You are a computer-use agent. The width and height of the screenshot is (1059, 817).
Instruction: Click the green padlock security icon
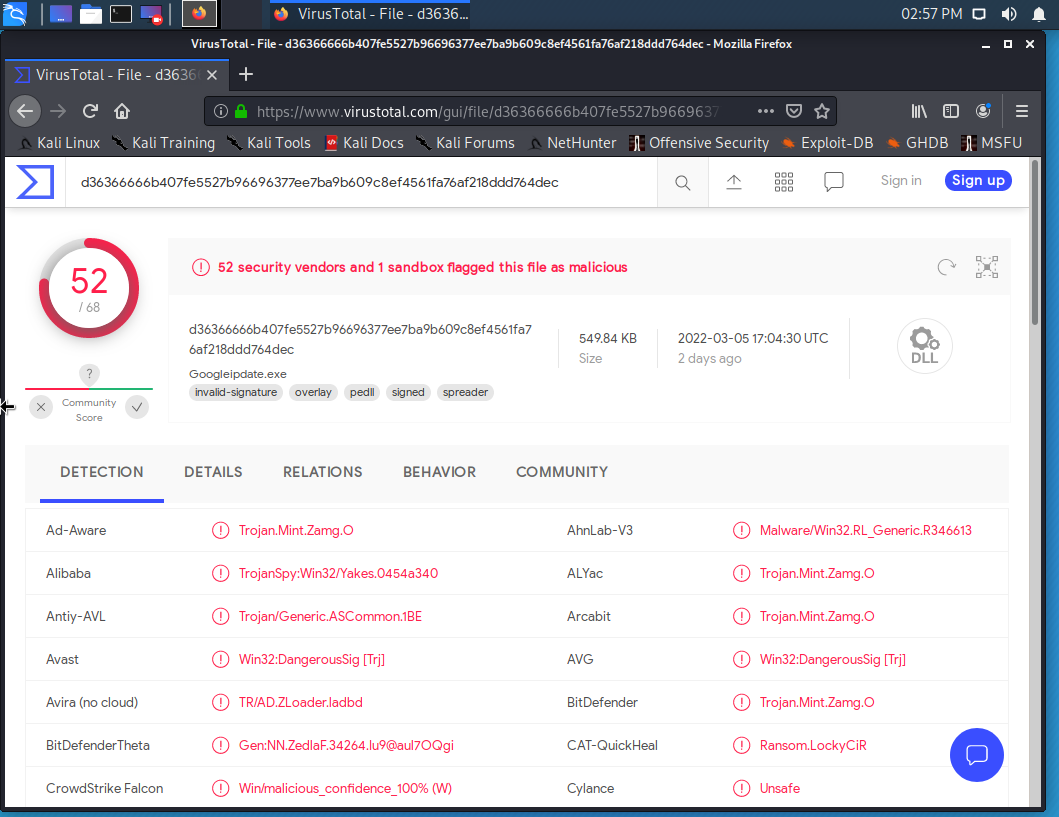tap(240, 111)
